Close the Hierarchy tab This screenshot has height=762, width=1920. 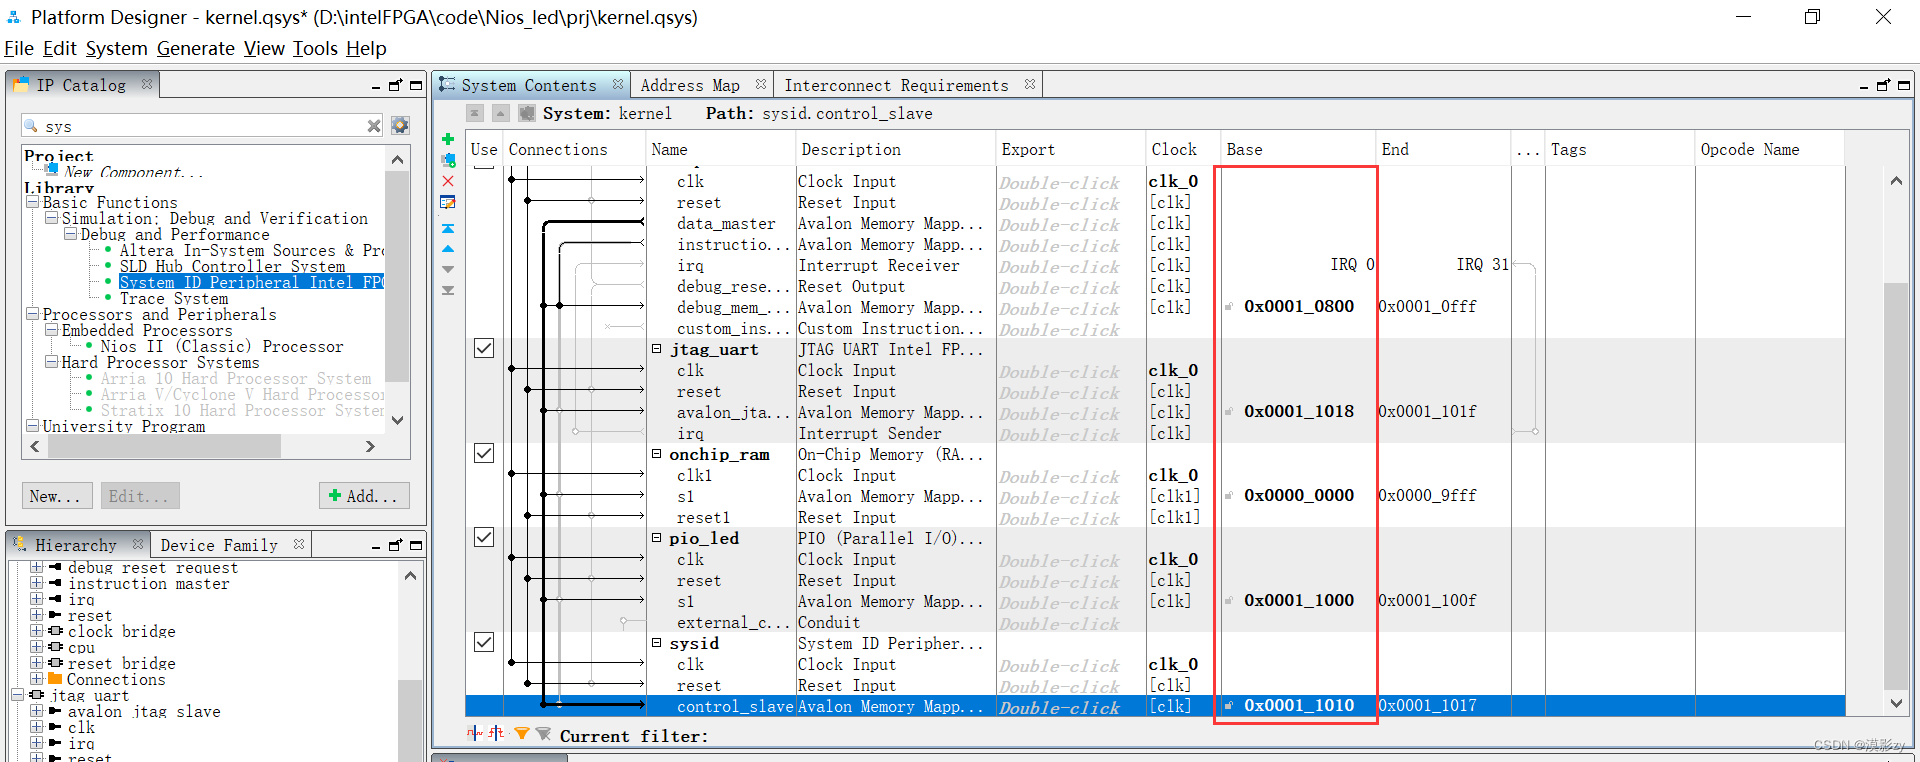(138, 544)
